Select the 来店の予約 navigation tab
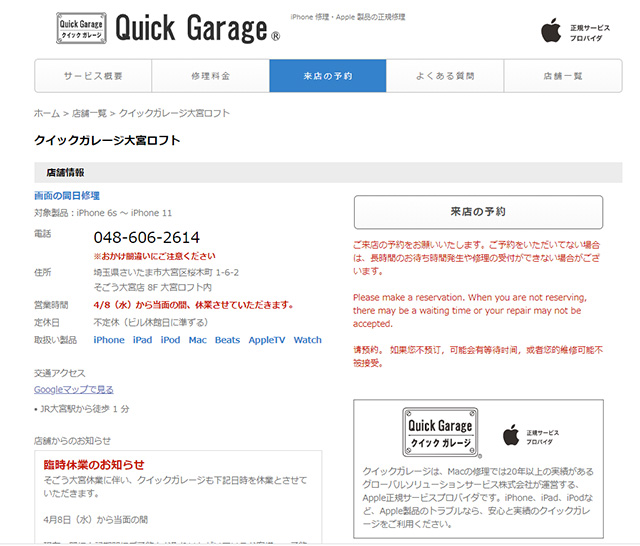 point(328,76)
